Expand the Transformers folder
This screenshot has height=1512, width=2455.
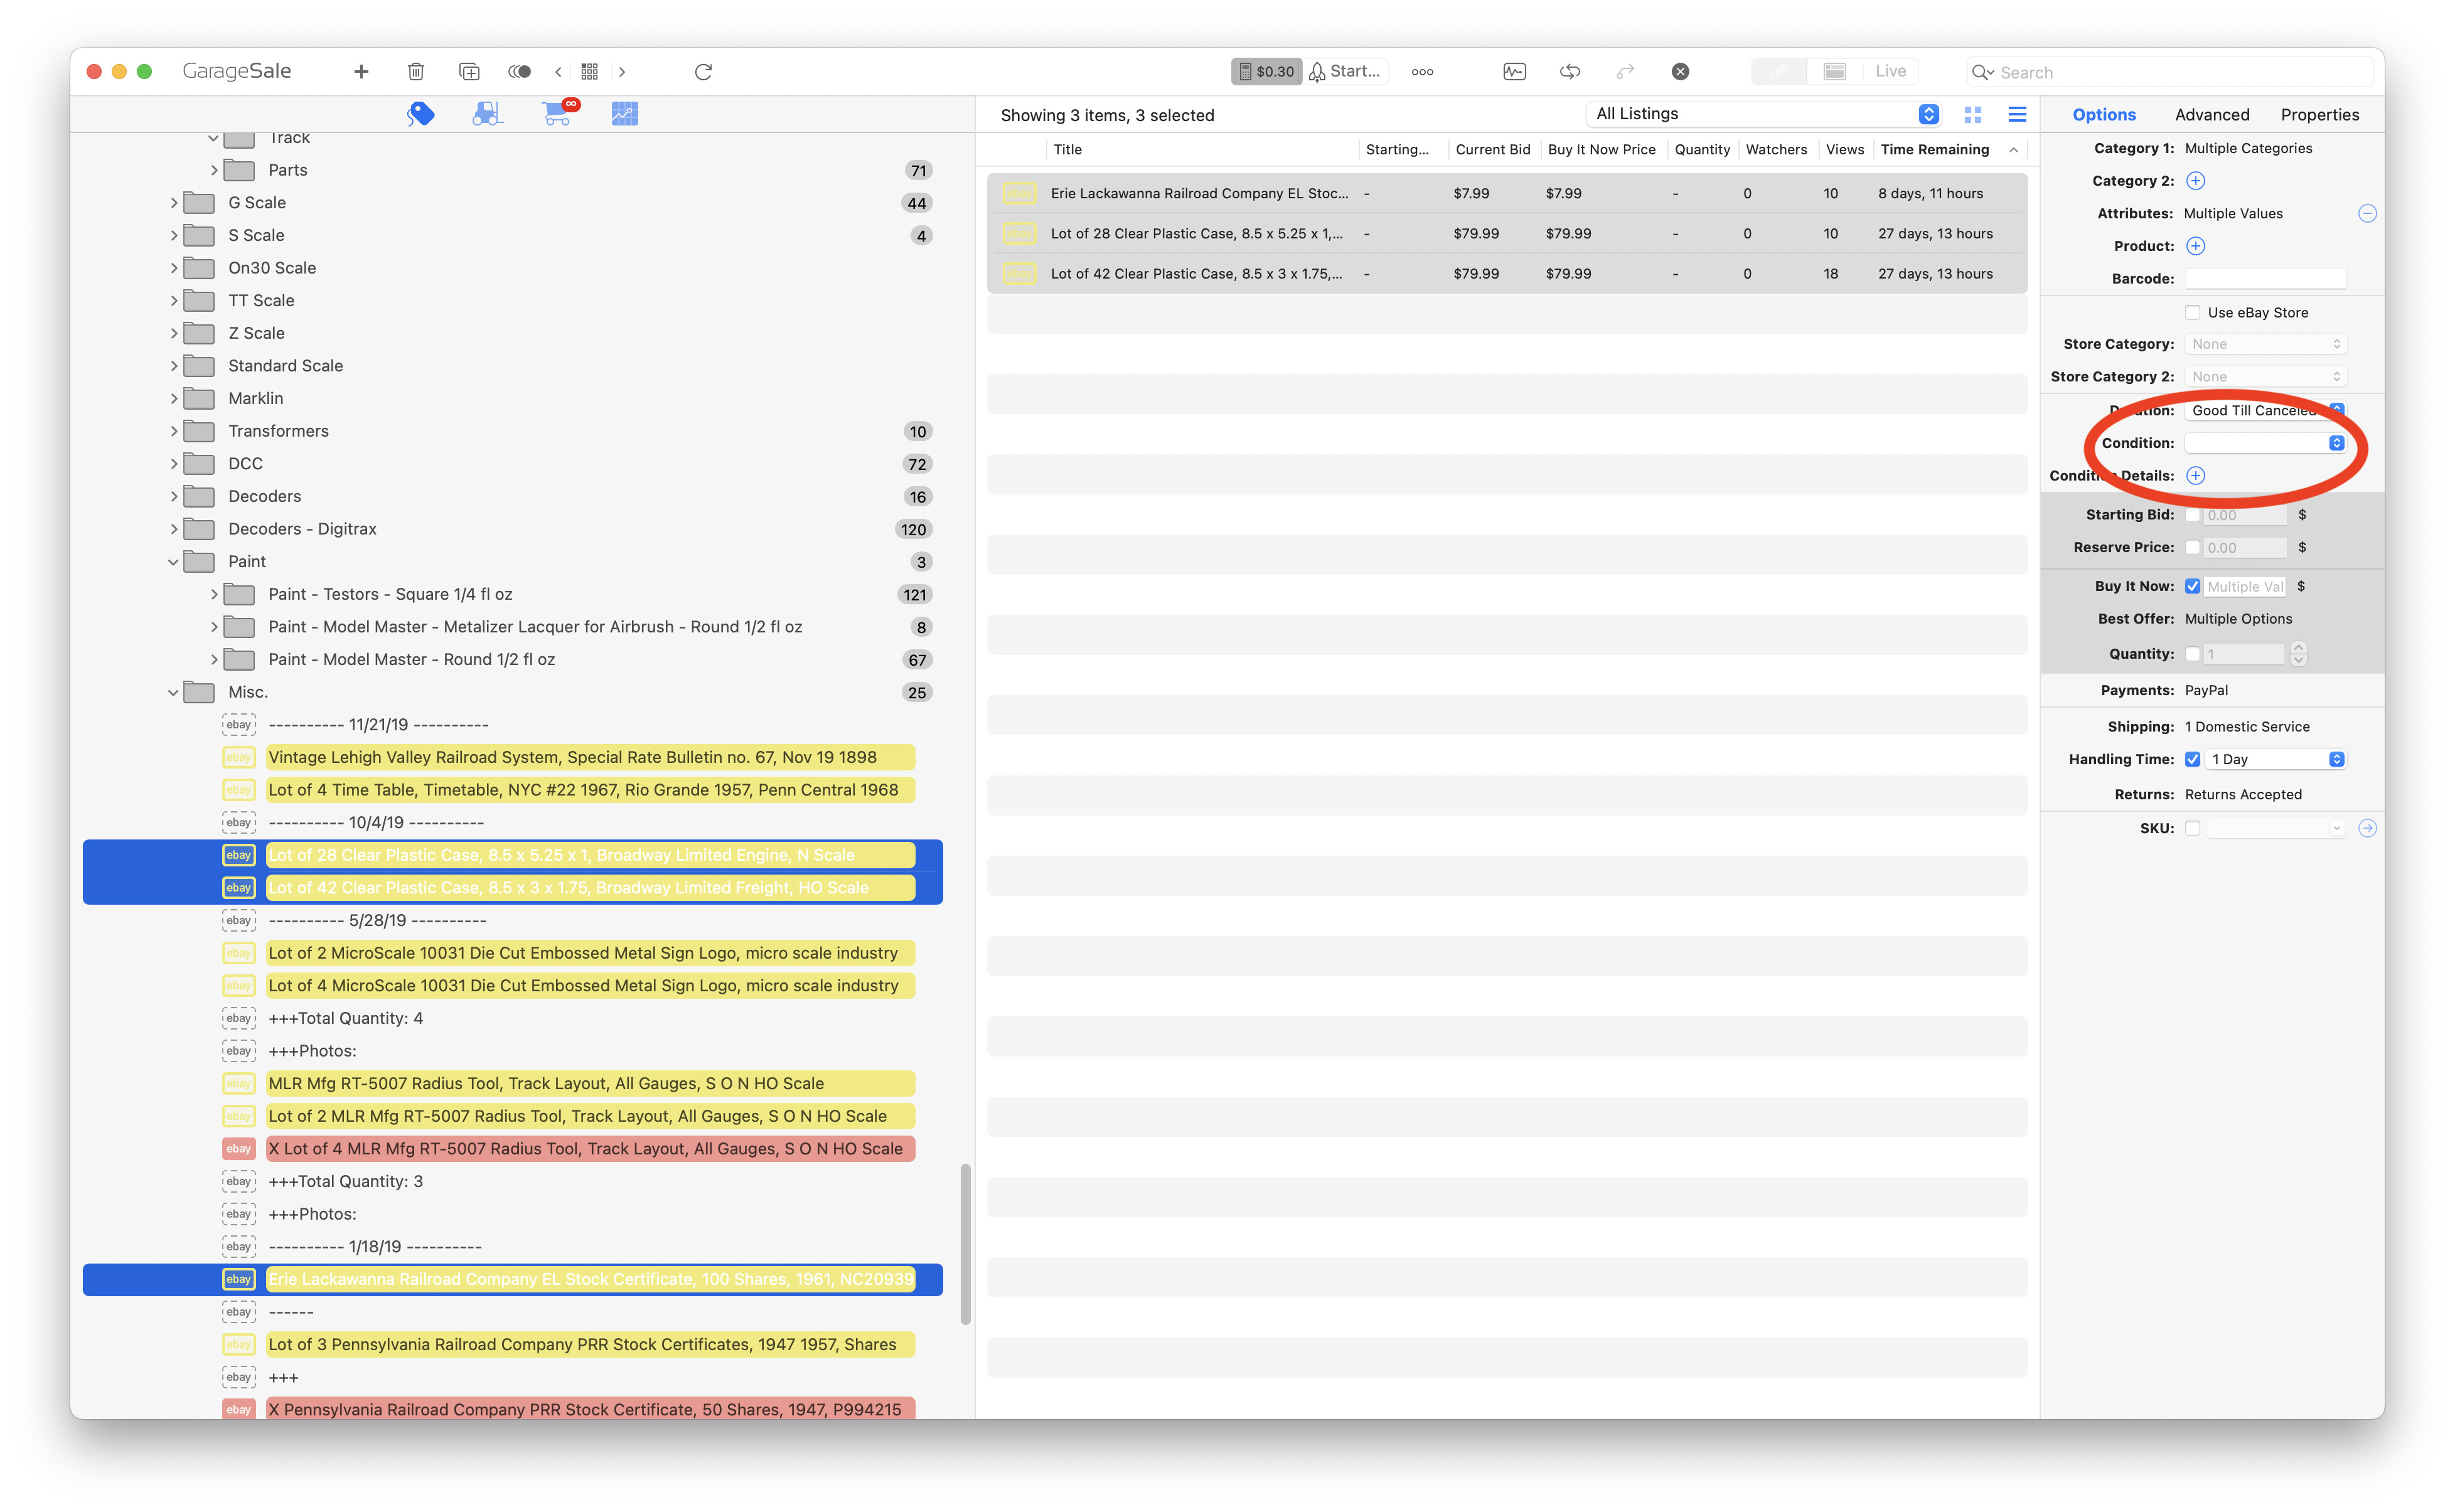click(x=174, y=431)
